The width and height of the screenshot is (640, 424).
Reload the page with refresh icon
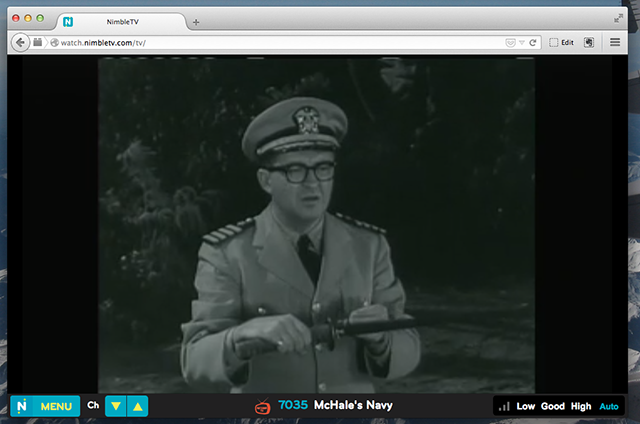tap(533, 42)
